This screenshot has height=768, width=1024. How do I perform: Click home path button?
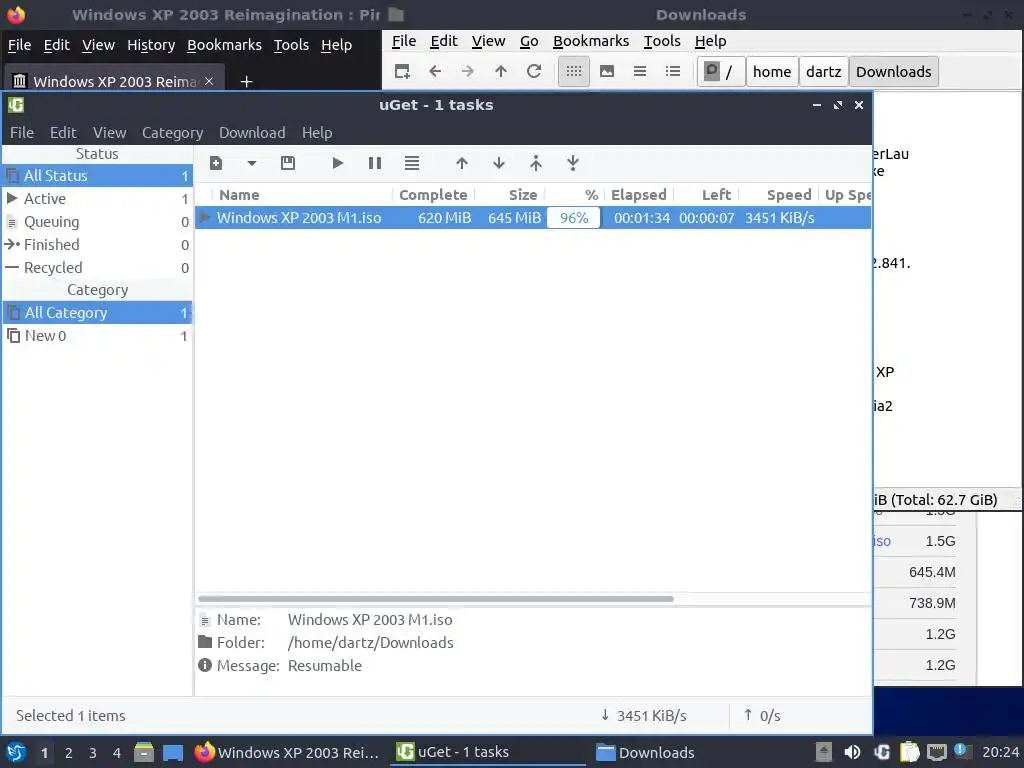(772, 71)
